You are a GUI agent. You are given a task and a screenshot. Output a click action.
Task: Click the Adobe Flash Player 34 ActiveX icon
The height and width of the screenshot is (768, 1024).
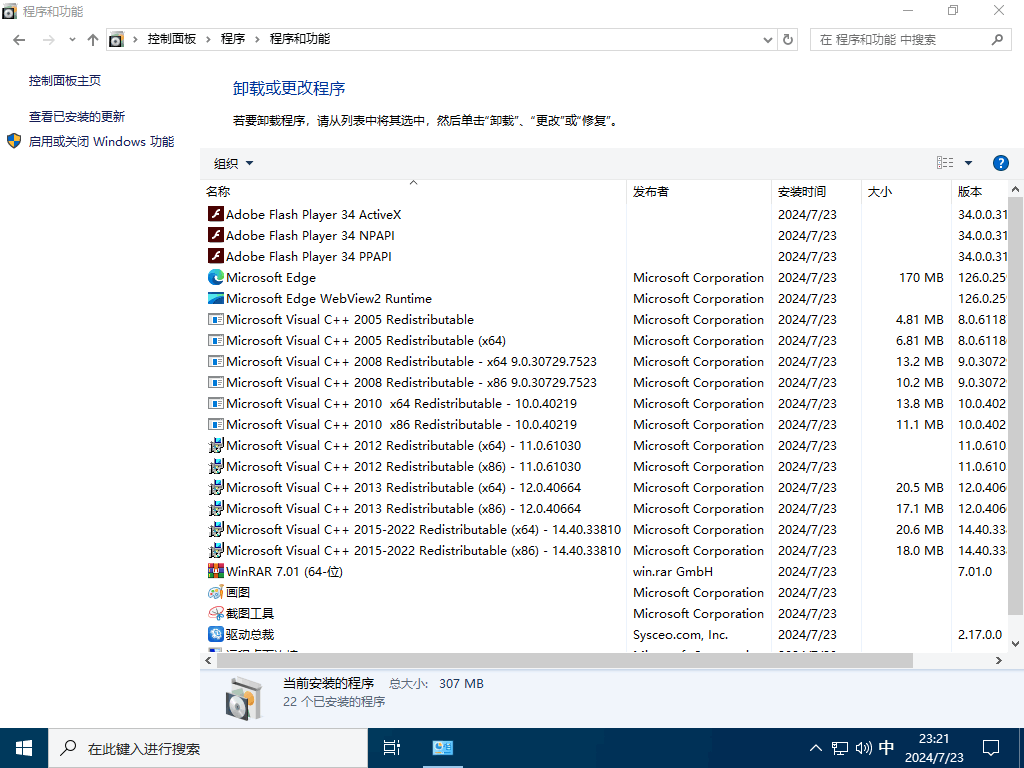[x=215, y=214]
